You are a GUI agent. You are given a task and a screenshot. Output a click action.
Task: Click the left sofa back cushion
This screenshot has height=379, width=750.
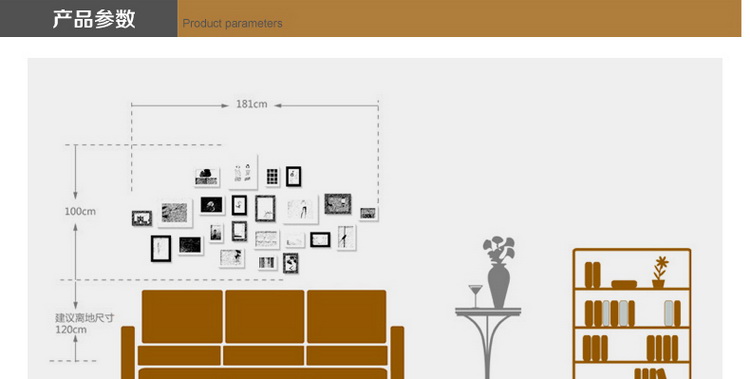click(x=182, y=316)
